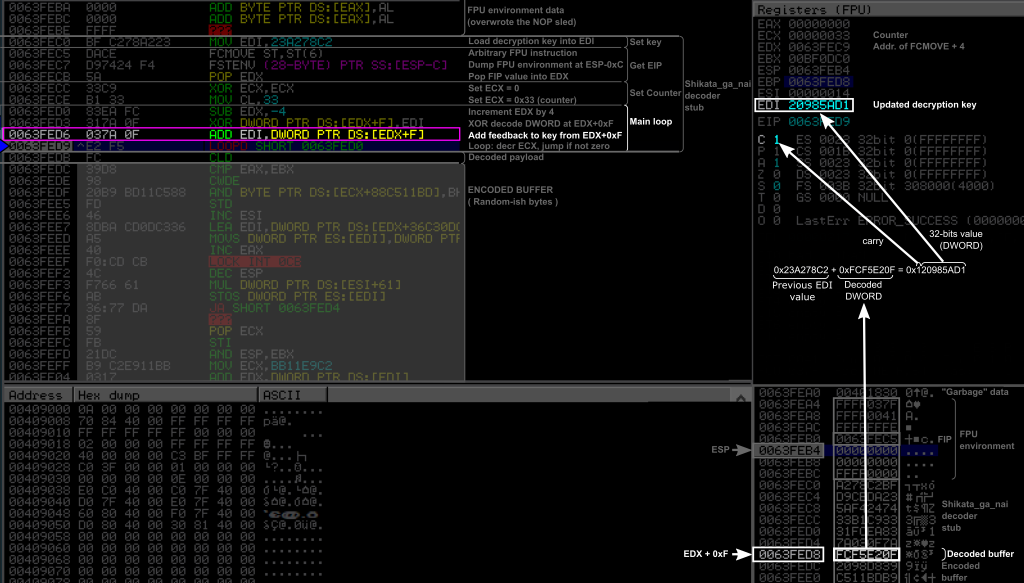Click the blue current-instruction arrow marker
The width and height of the screenshot is (1024, 583).
[x=4, y=146]
